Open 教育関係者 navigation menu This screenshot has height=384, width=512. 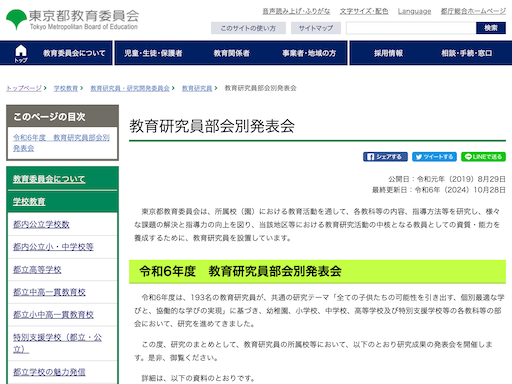pyautogui.click(x=232, y=53)
